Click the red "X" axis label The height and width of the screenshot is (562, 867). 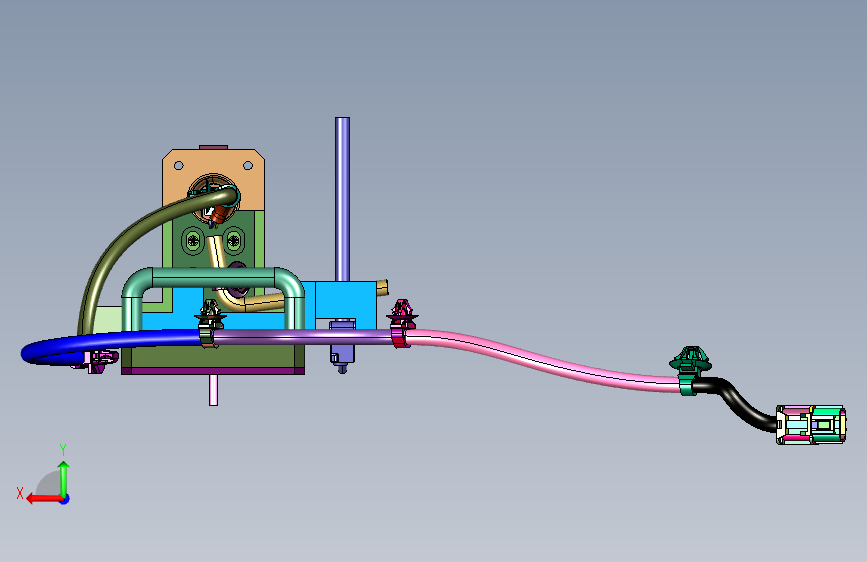pos(20,493)
